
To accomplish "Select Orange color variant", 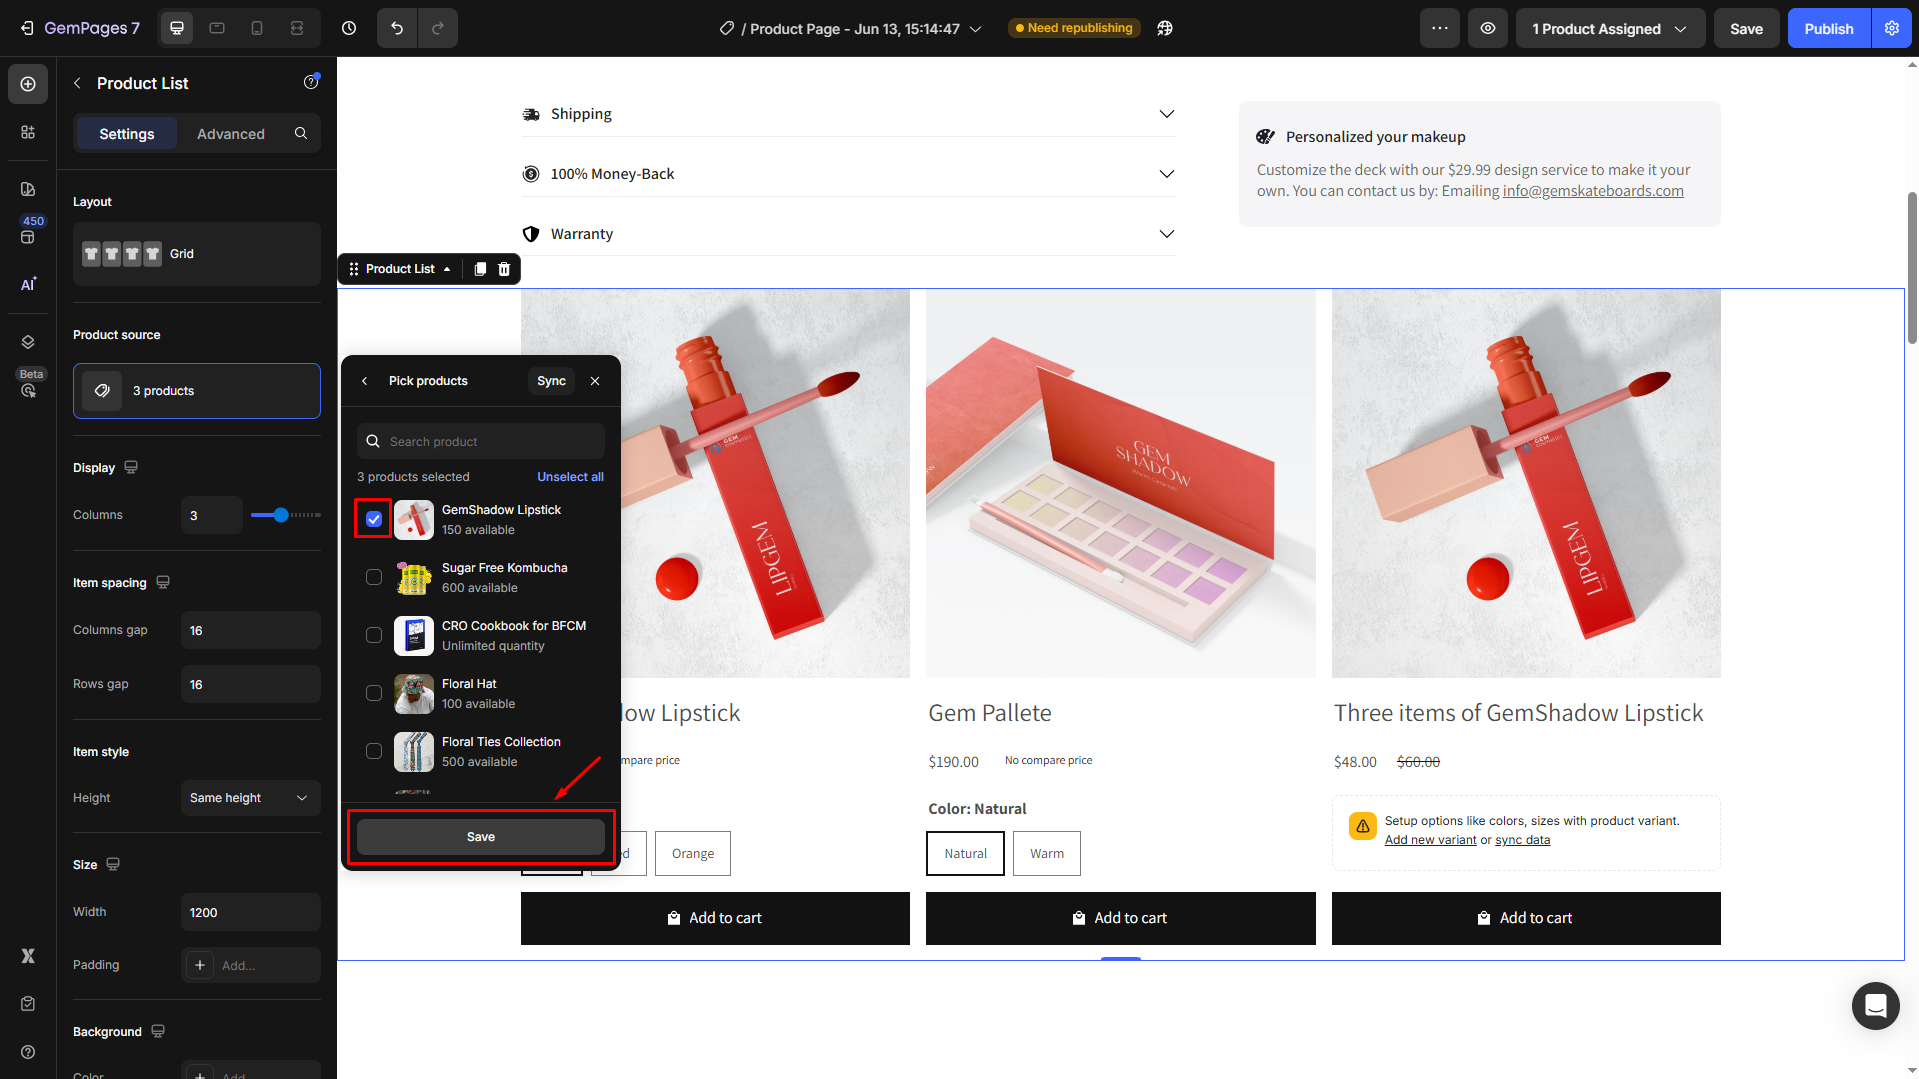I will pos(693,853).
